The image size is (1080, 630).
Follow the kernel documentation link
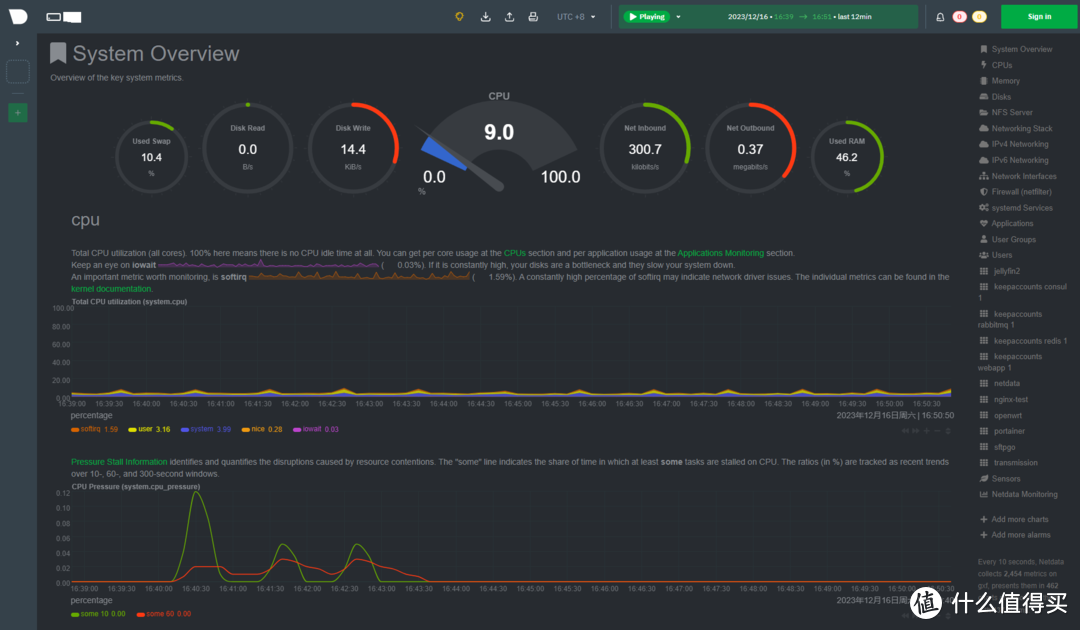click(x=111, y=289)
